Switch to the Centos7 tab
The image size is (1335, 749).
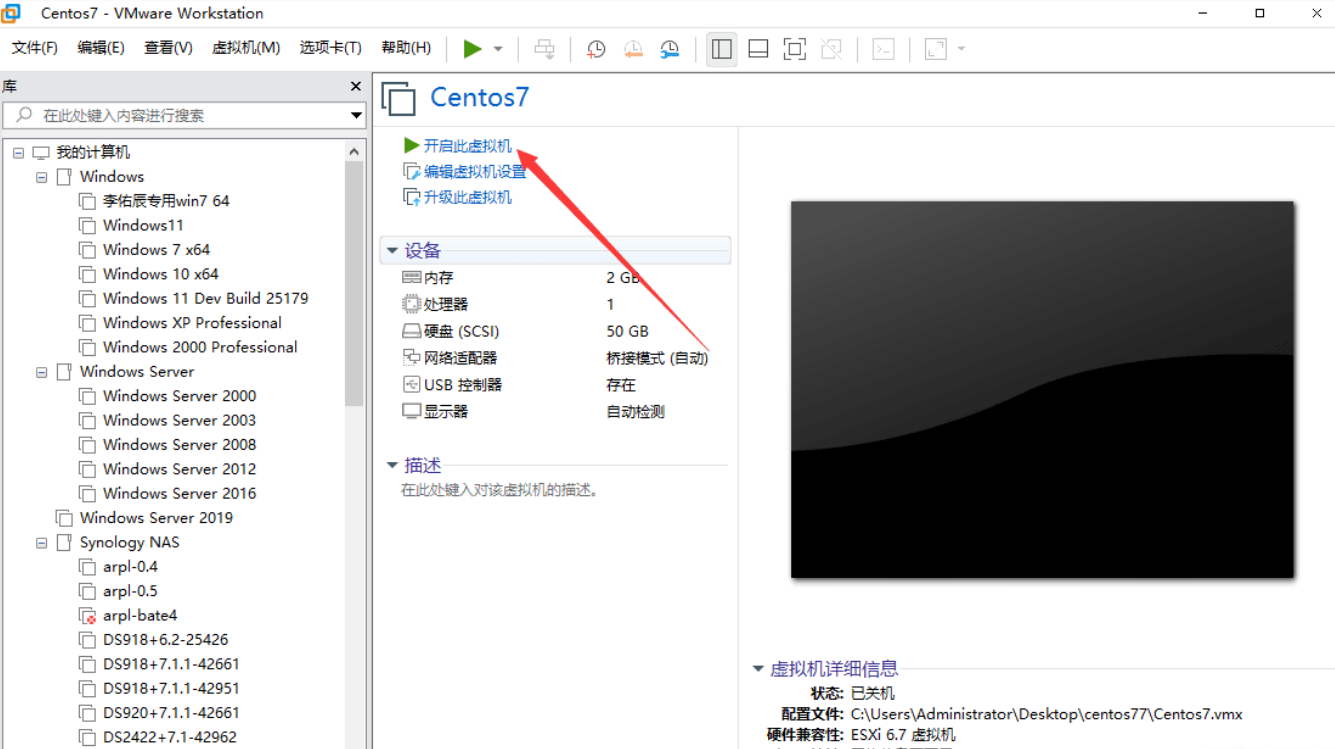point(479,97)
